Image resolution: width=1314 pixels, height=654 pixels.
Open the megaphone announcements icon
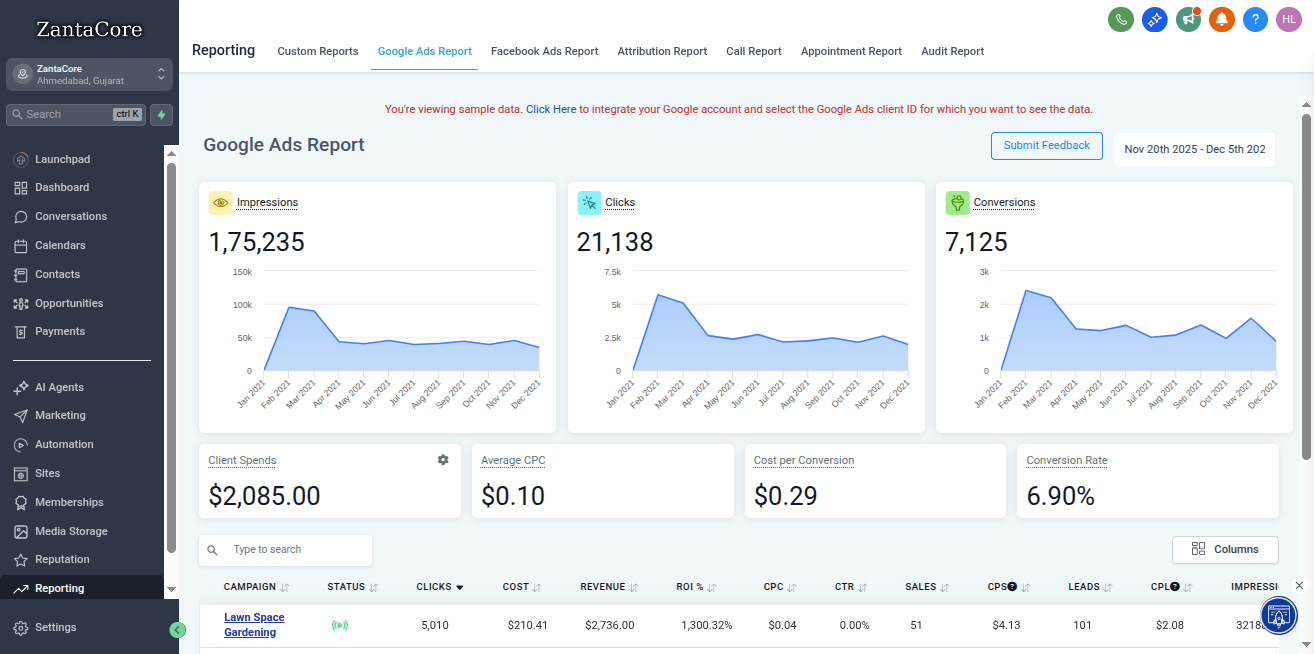pyautogui.click(x=1188, y=18)
